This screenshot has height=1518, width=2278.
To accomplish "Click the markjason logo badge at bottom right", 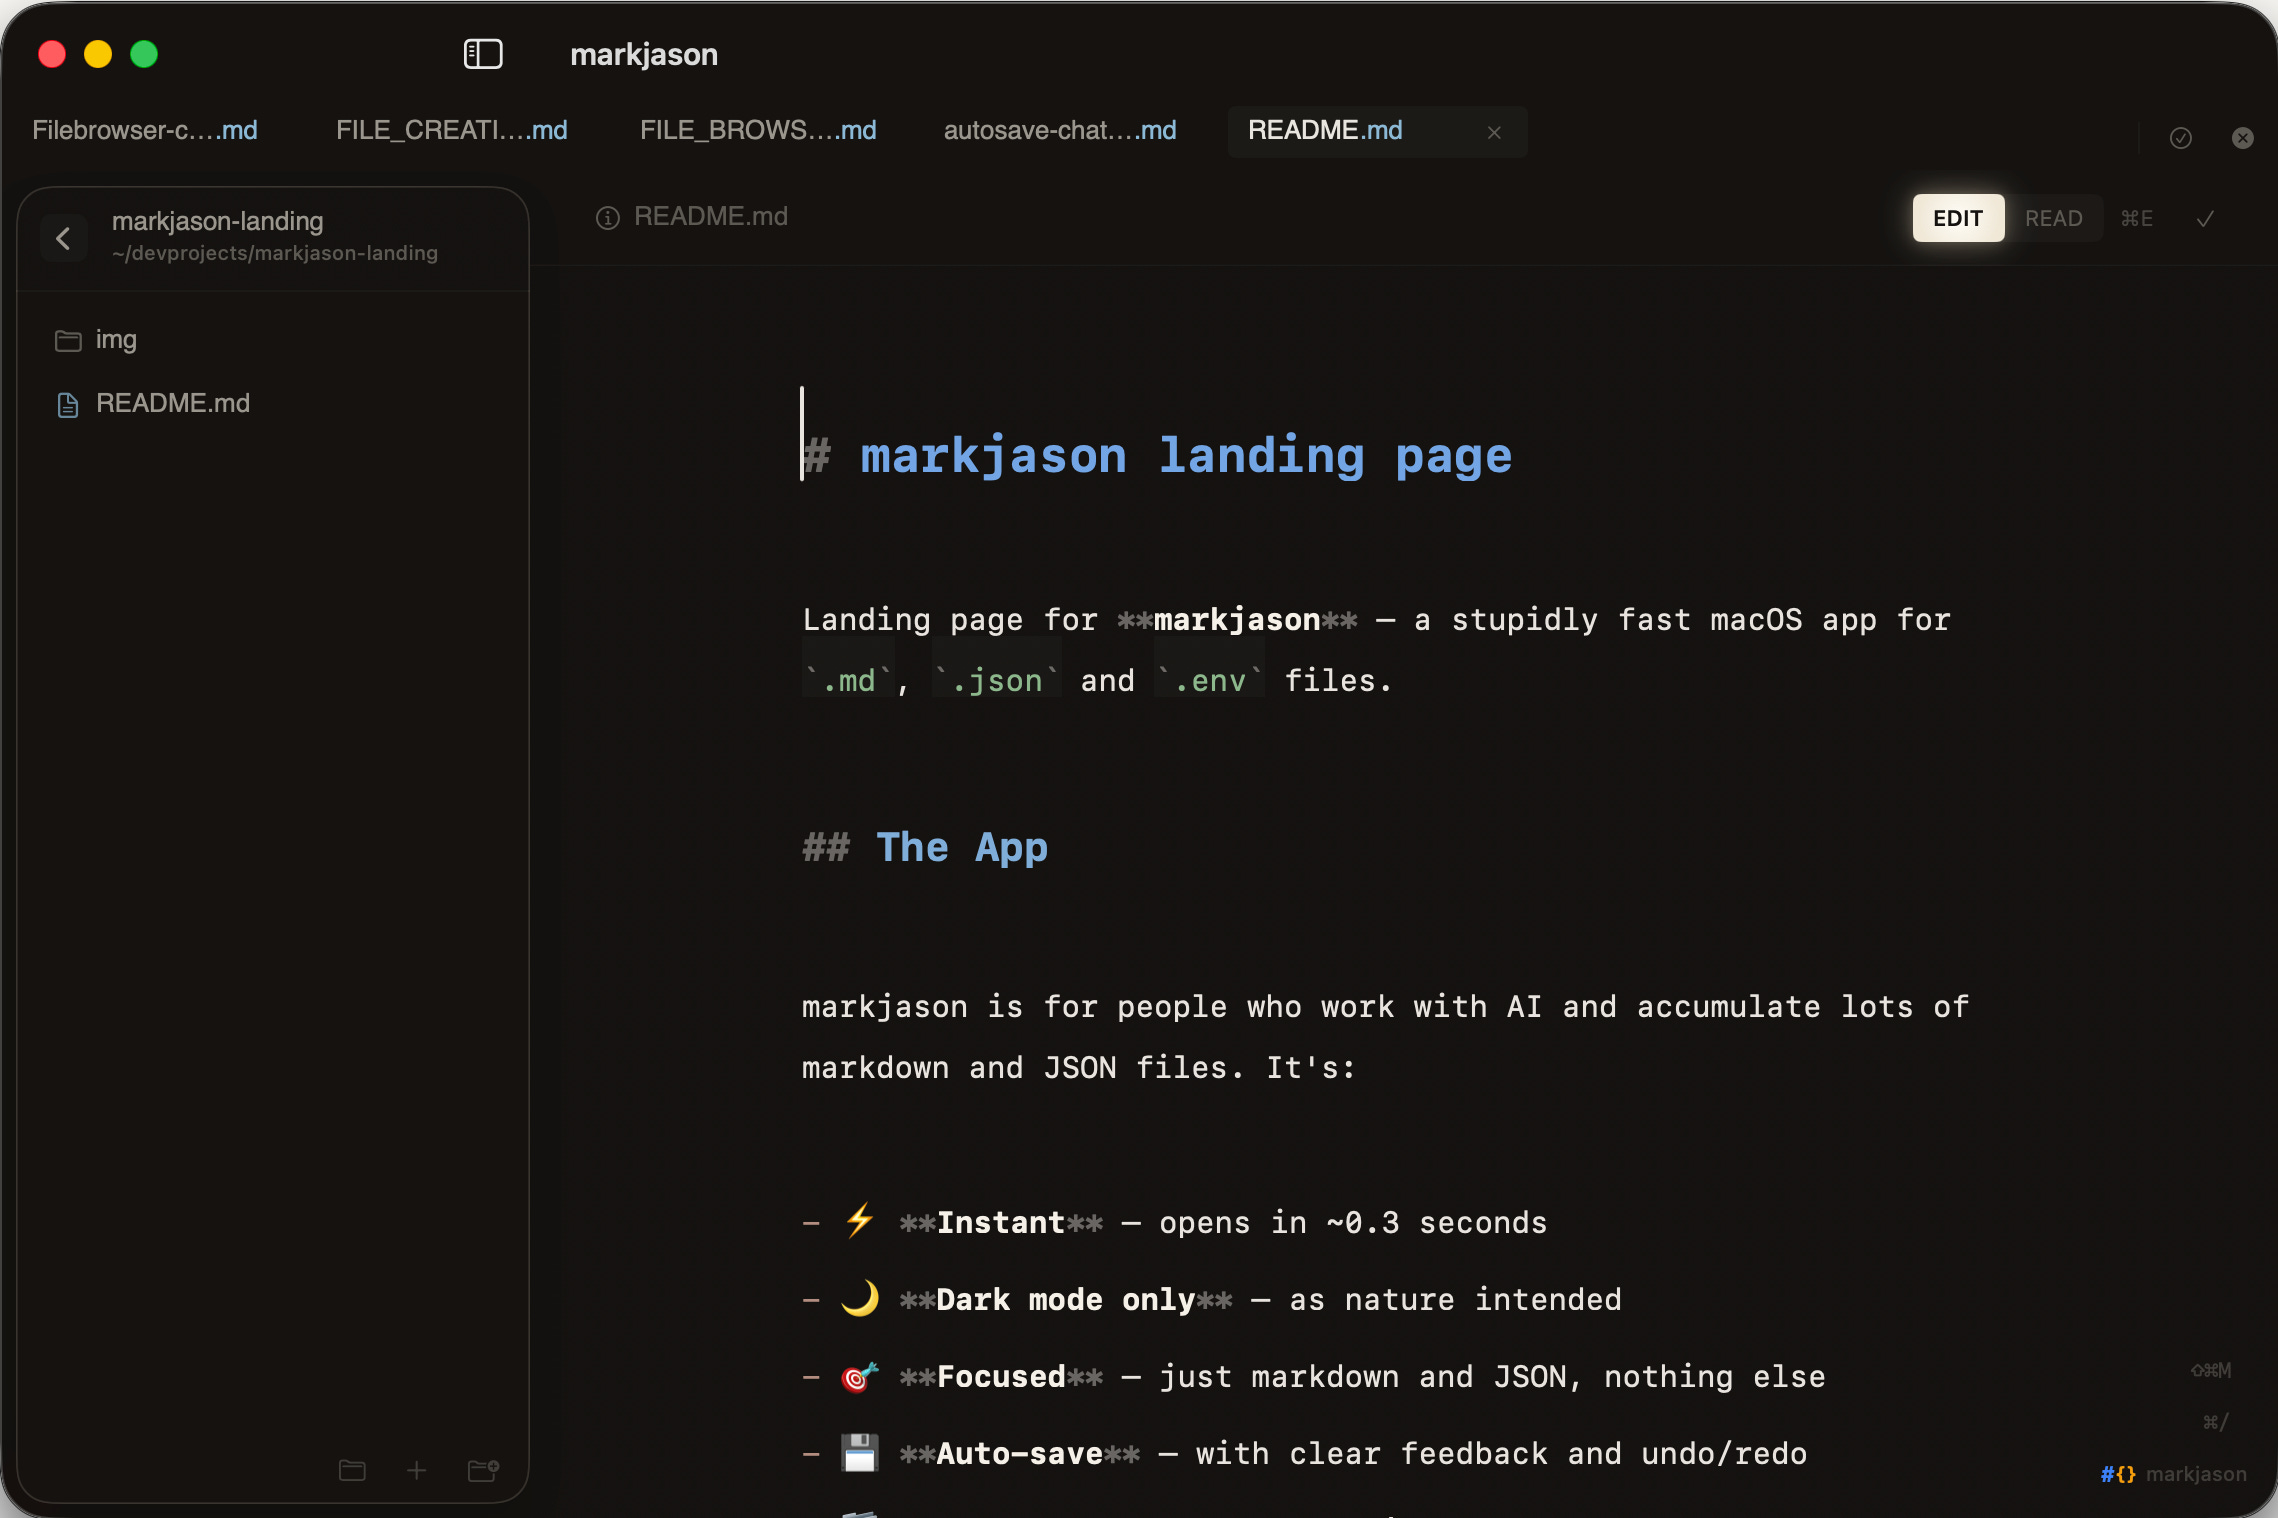I will pos(2173,1474).
